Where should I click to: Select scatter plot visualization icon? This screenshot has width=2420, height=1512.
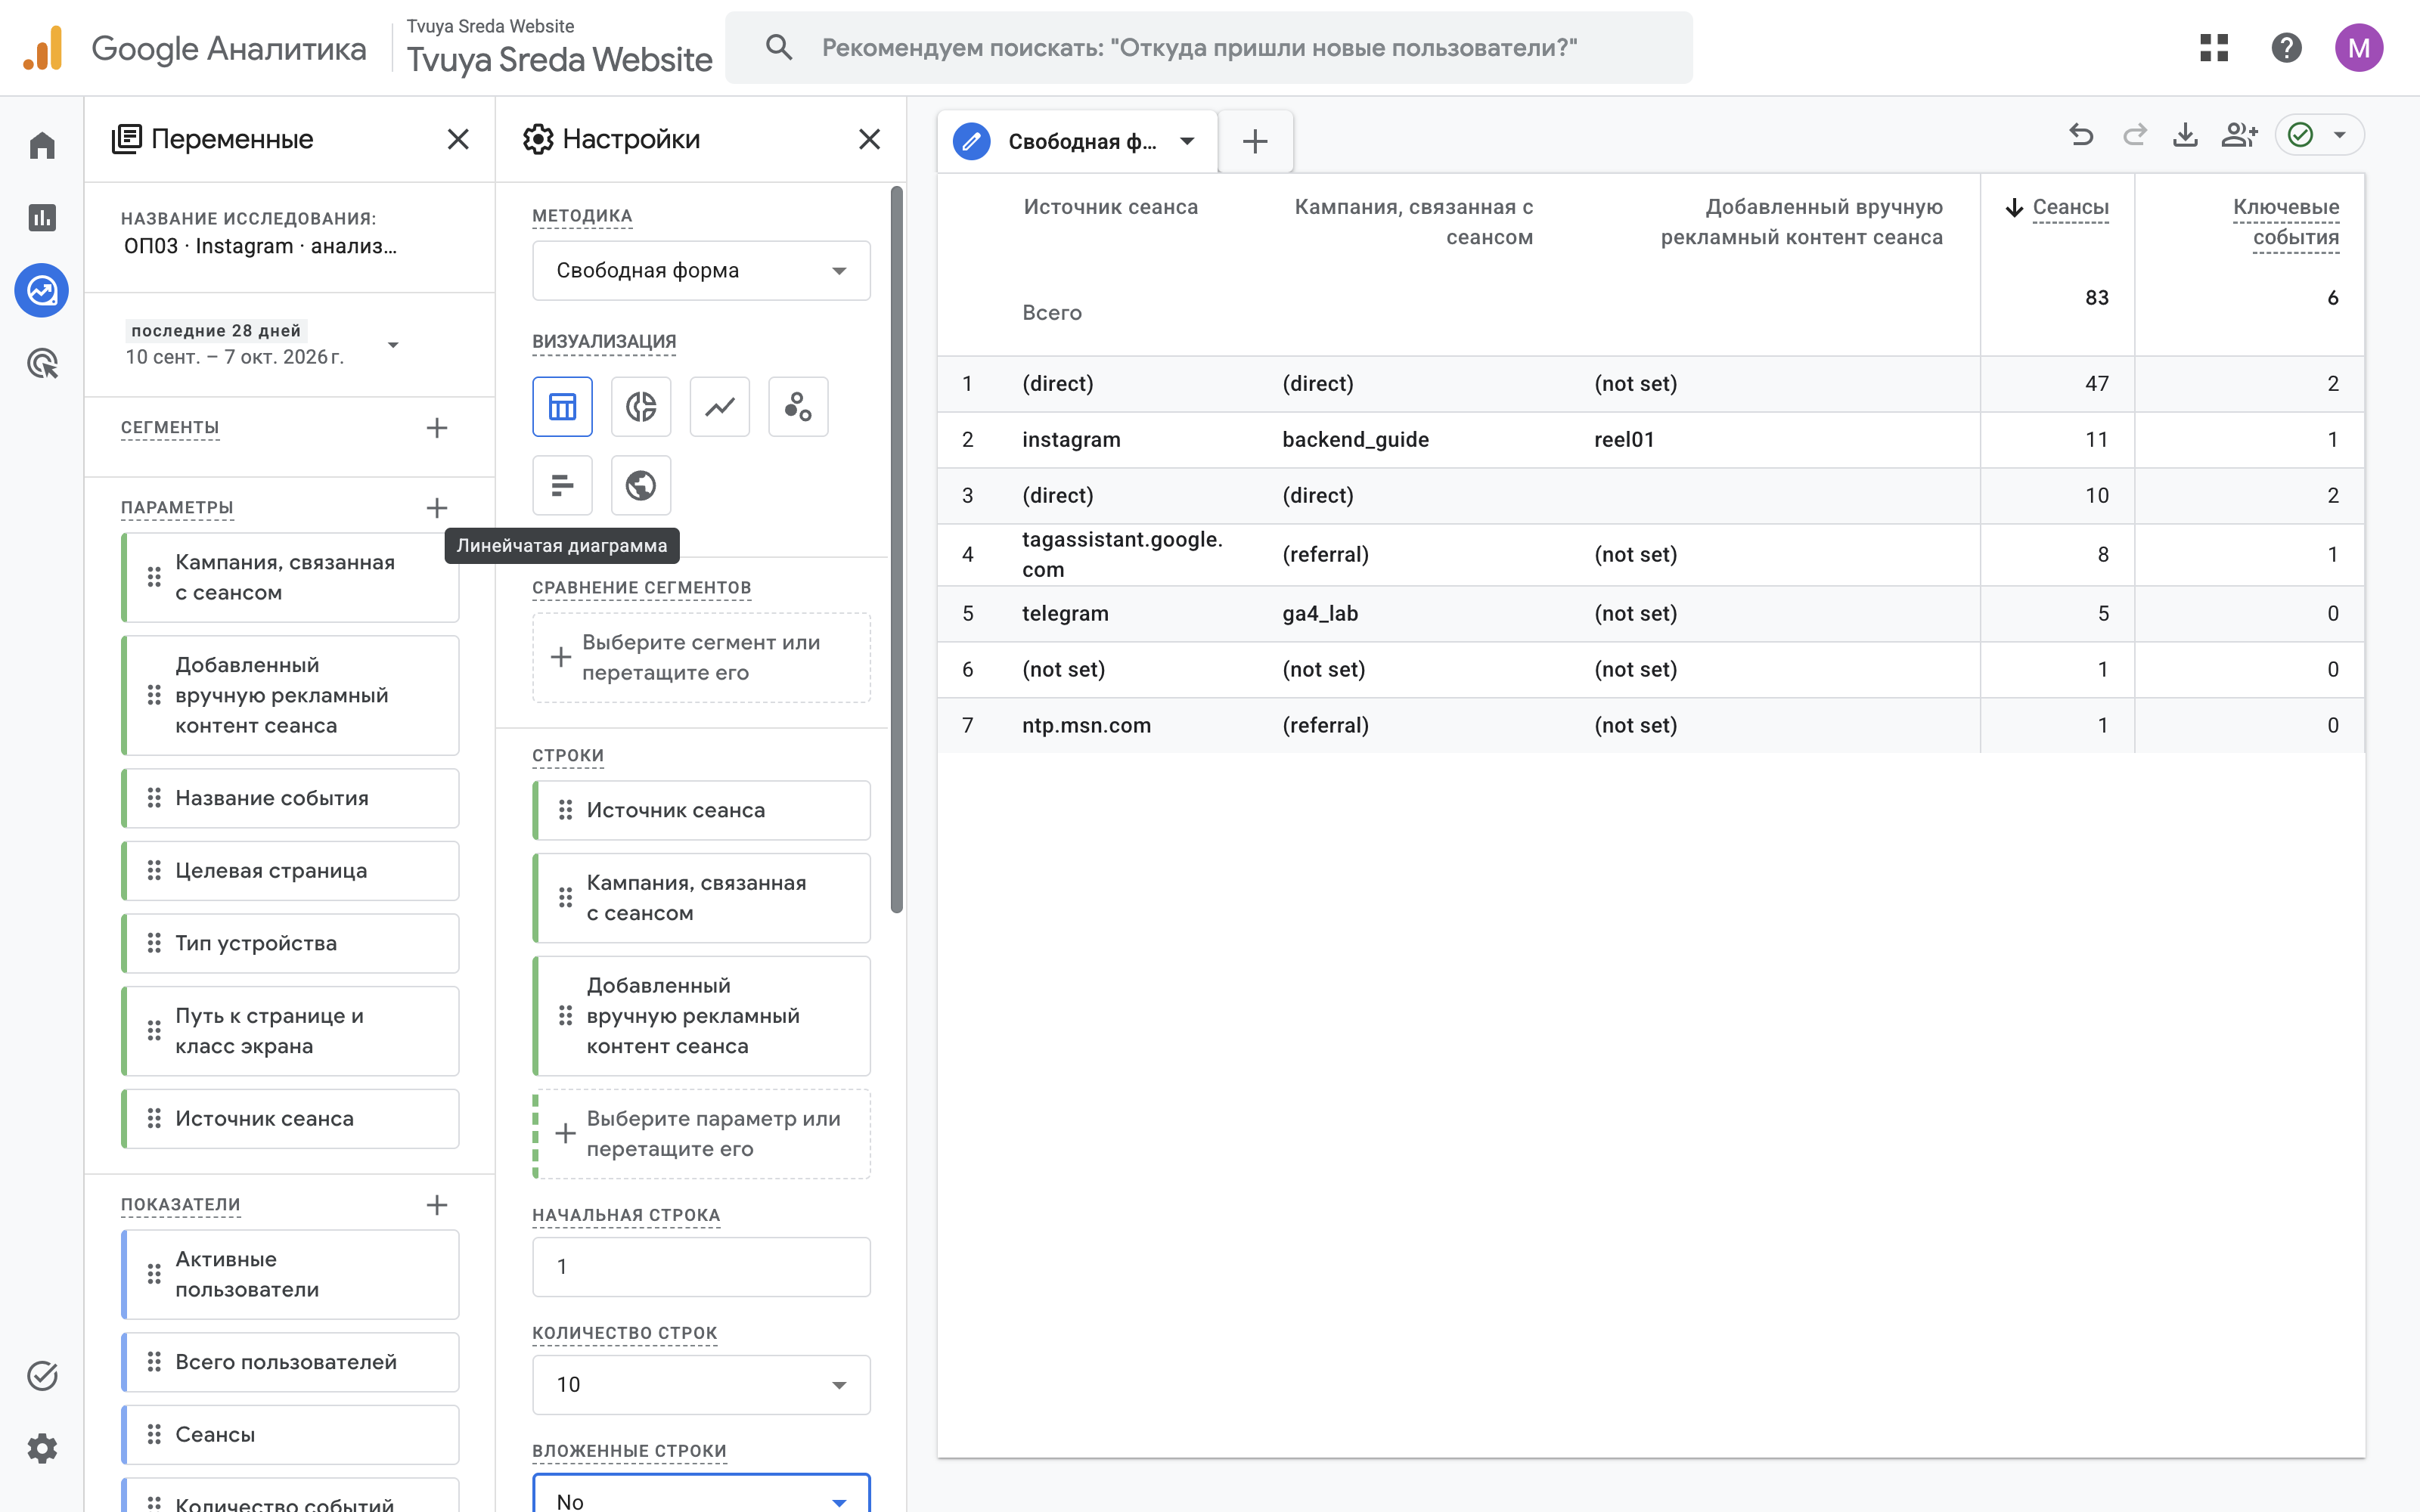click(798, 407)
